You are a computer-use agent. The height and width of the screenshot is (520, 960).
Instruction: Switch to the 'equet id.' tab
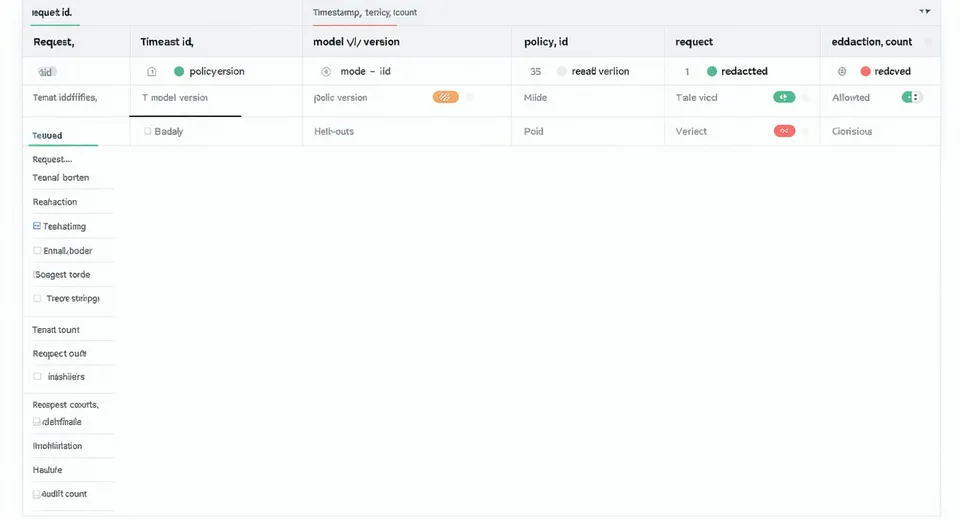[x=51, y=12]
